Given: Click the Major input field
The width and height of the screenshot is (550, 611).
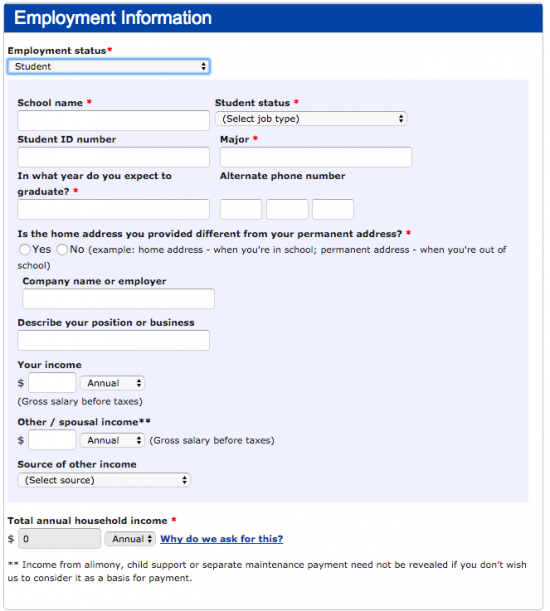Looking at the screenshot, I should tap(316, 157).
